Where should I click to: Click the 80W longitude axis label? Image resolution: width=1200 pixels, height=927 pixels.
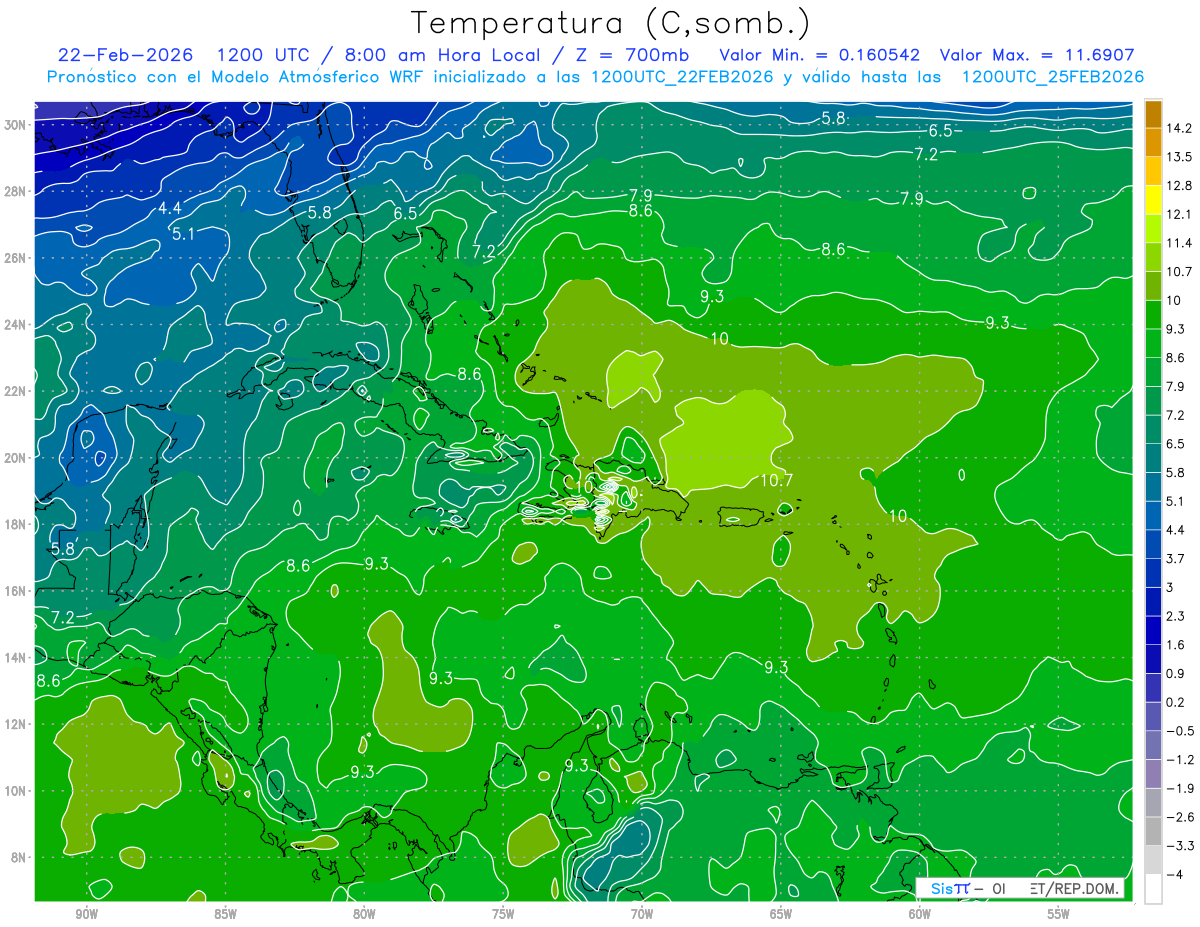click(364, 914)
